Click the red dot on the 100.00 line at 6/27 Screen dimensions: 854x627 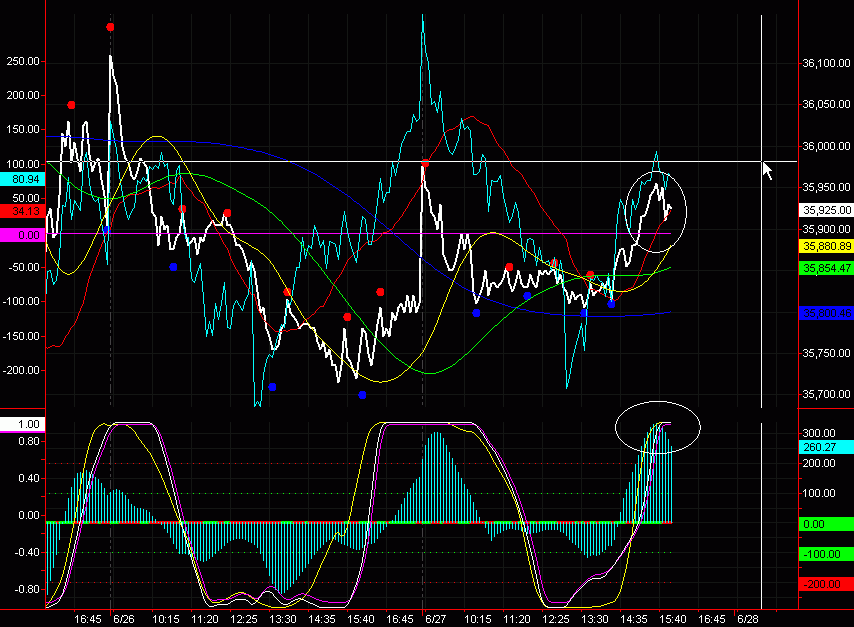[x=425, y=163]
